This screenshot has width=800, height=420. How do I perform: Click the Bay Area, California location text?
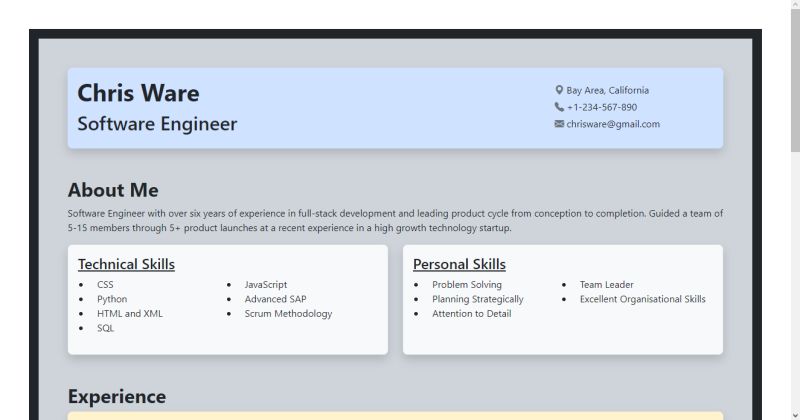[608, 90]
